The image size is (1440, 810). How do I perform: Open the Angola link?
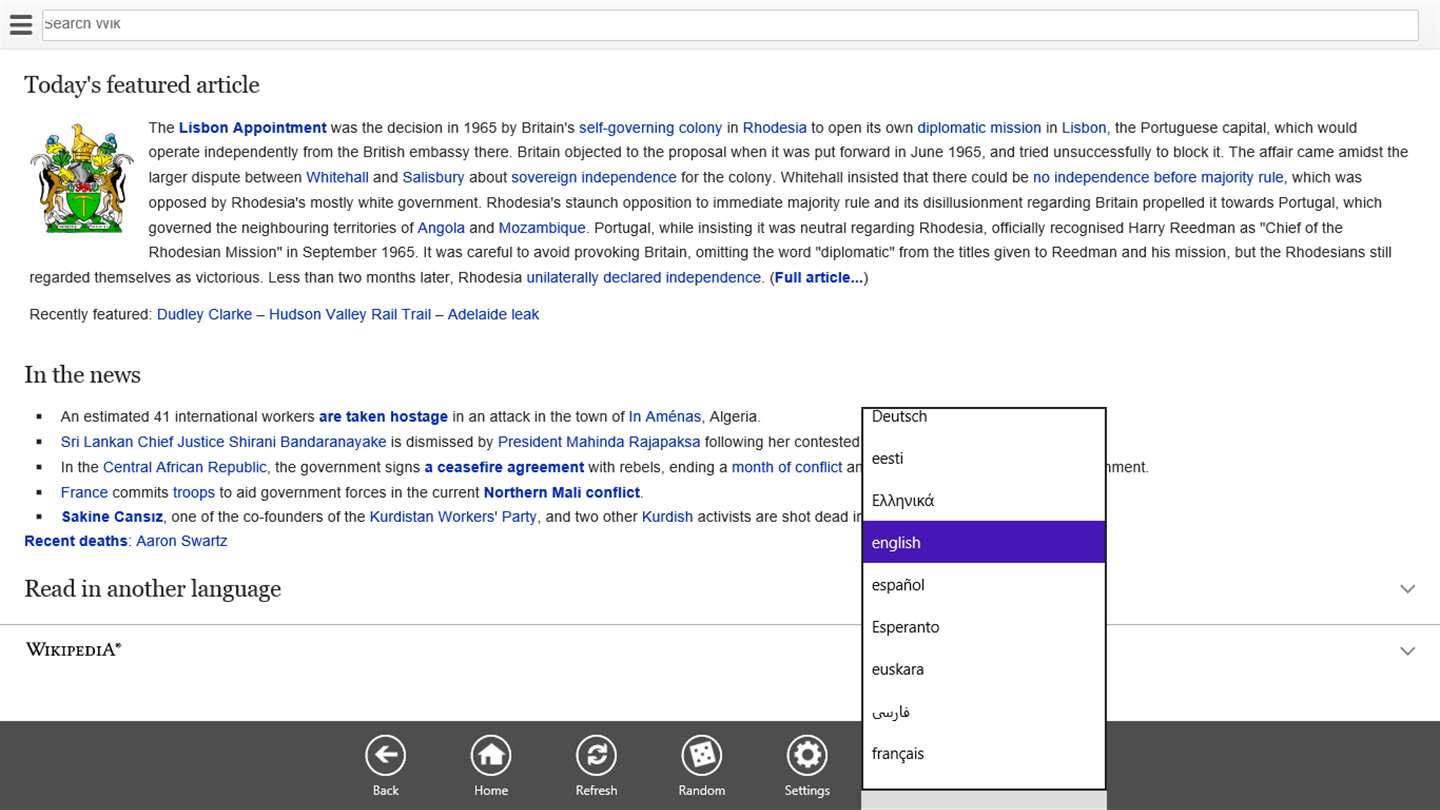pyautogui.click(x=441, y=228)
